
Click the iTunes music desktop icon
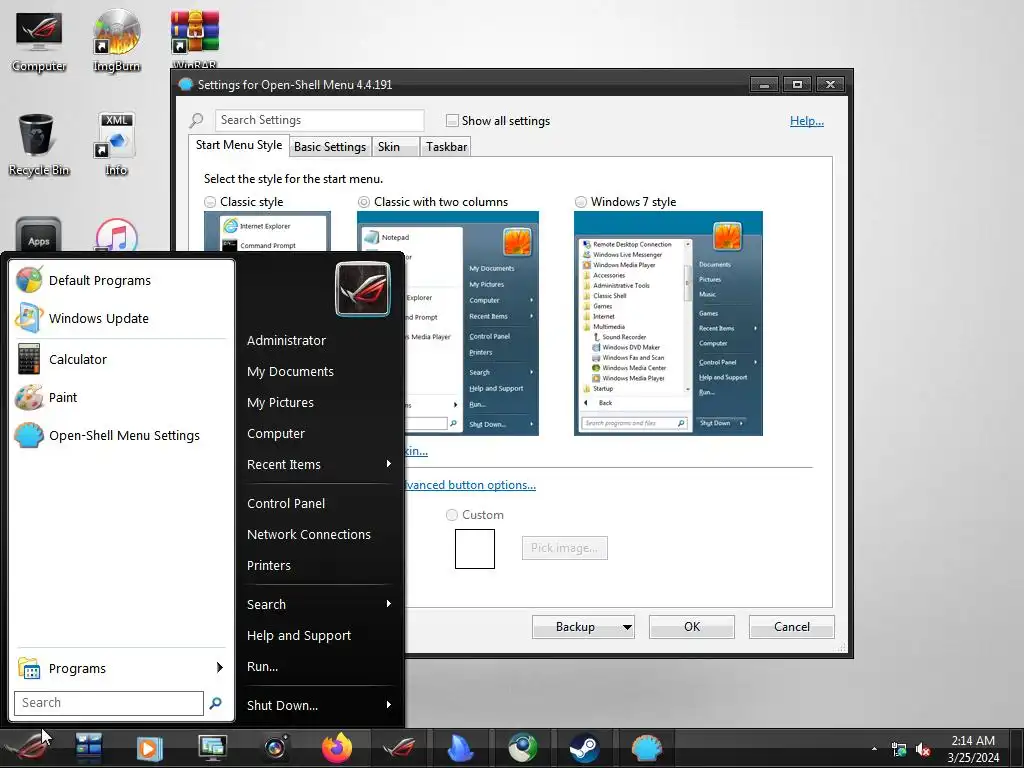(x=116, y=235)
